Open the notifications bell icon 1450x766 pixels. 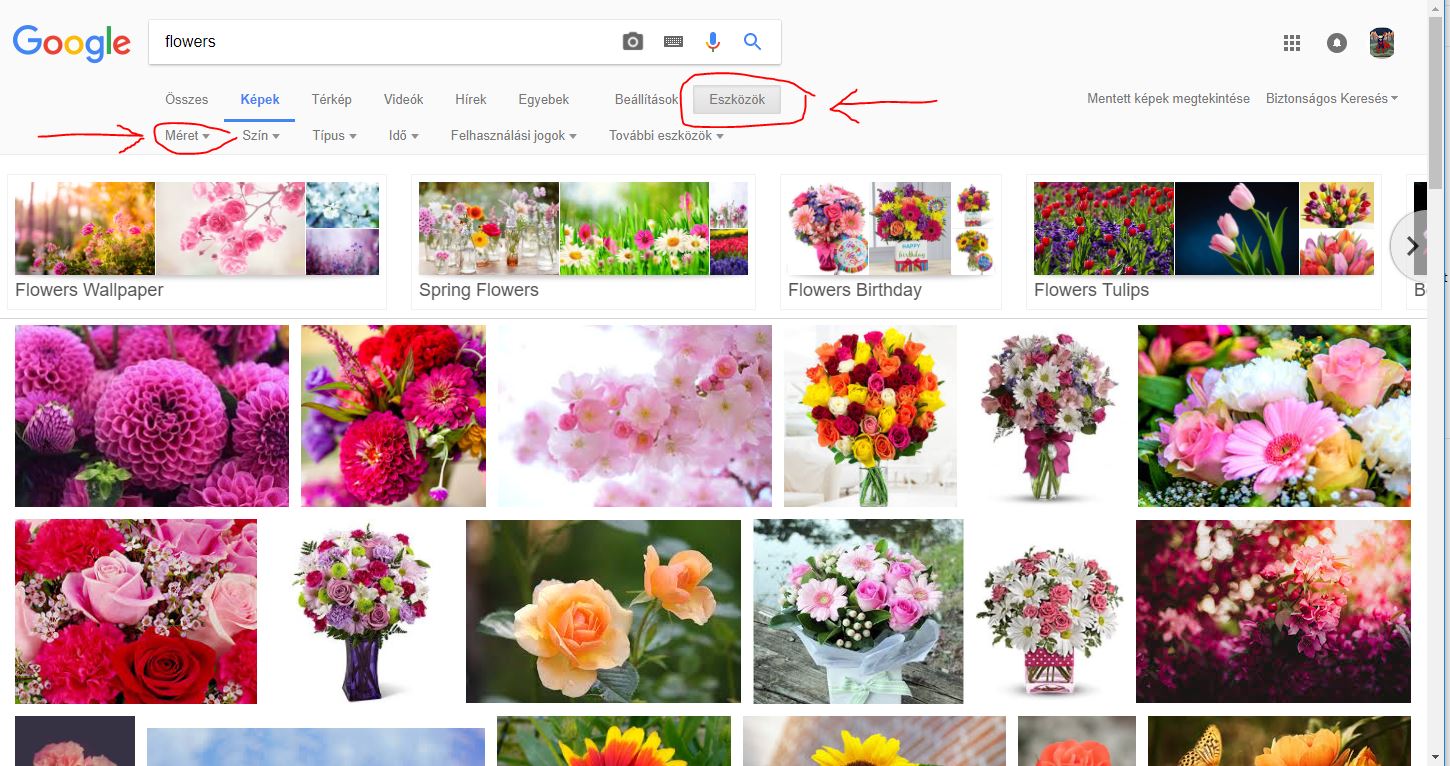click(1336, 43)
